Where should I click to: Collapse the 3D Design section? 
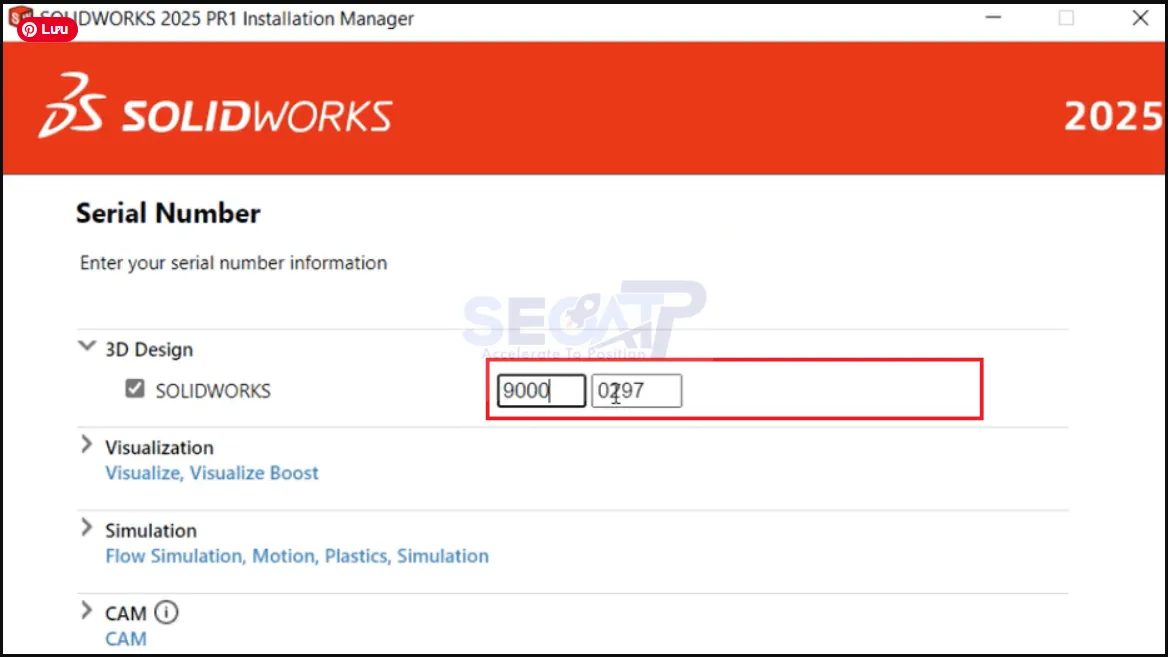tap(86, 347)
